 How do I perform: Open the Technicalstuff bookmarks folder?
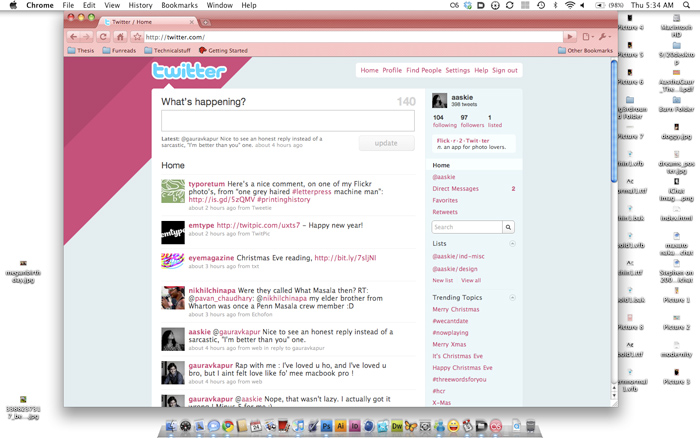click(167, 50)
